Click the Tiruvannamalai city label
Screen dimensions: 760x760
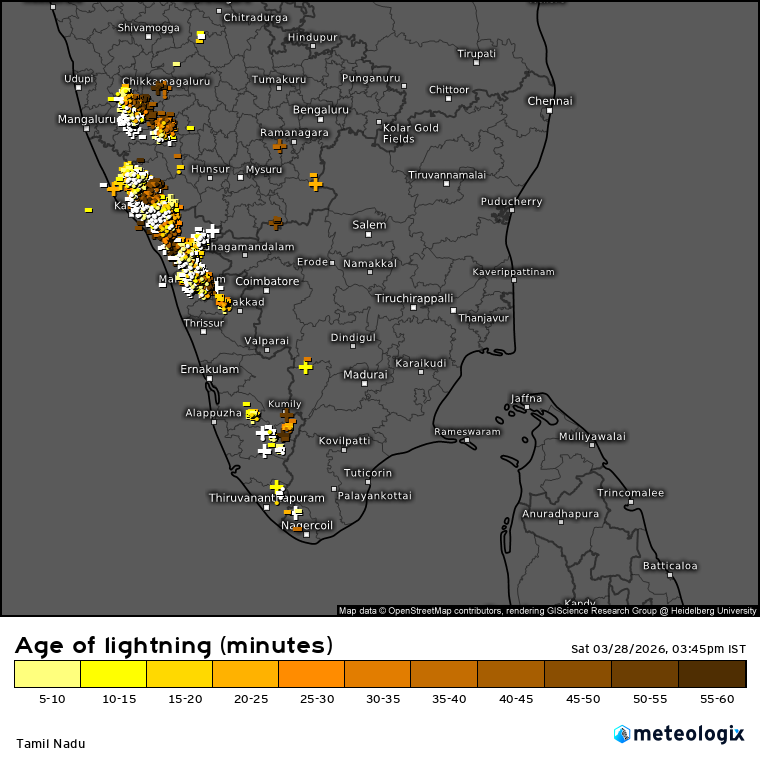pyautogui.click(x=447, y=175)
